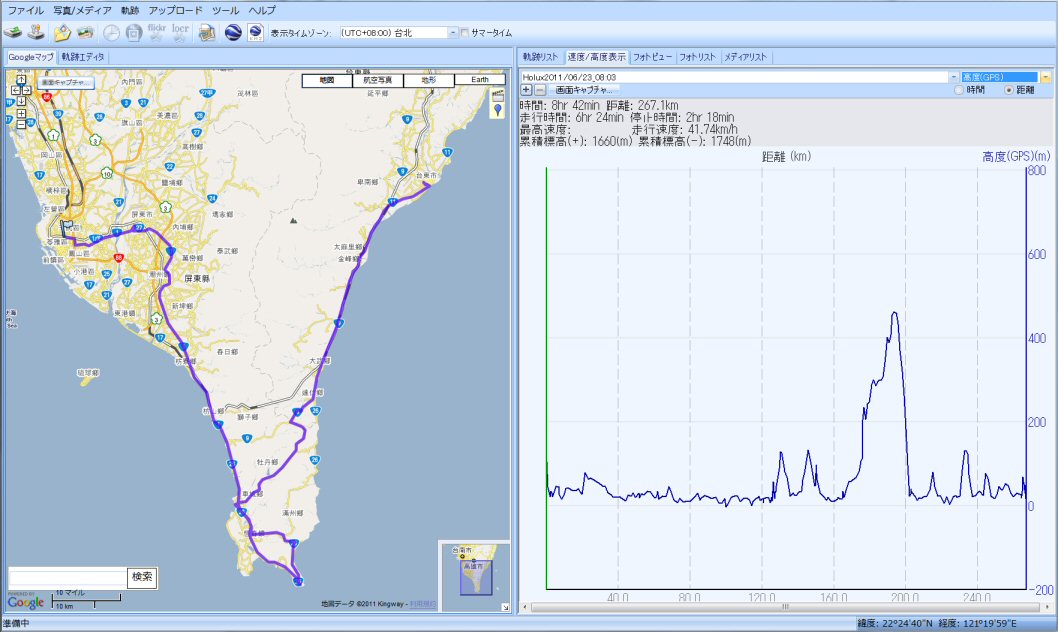The width and height of the screenshot is (1058, 632).
Task: Switch to the 軌跡エディタ tab
Action: (x=83, y=57)
